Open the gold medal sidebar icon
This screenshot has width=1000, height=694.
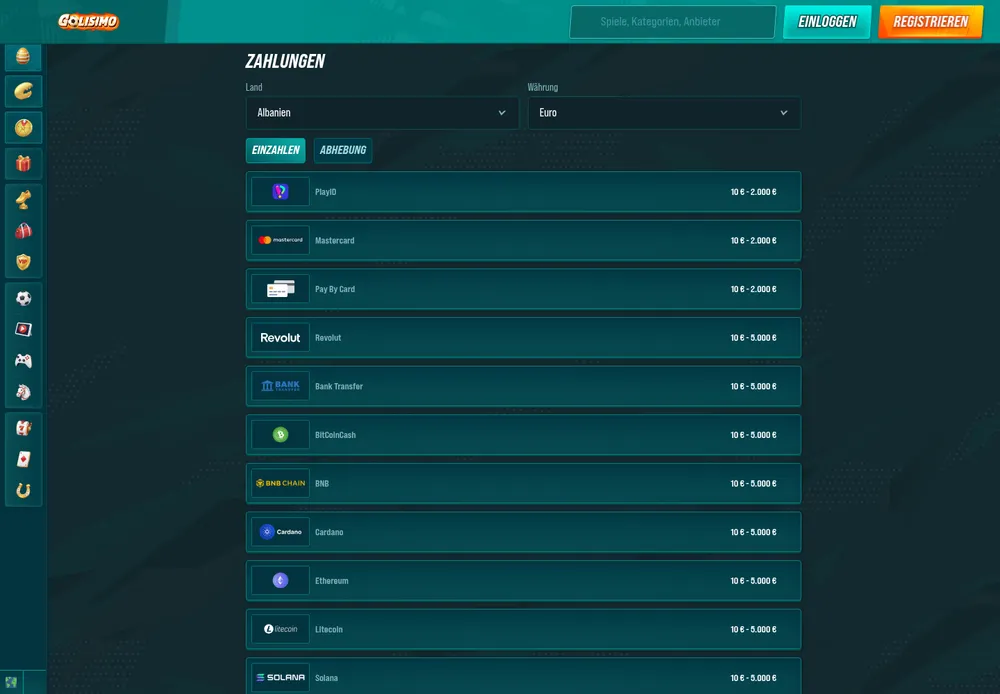[23, 128]
